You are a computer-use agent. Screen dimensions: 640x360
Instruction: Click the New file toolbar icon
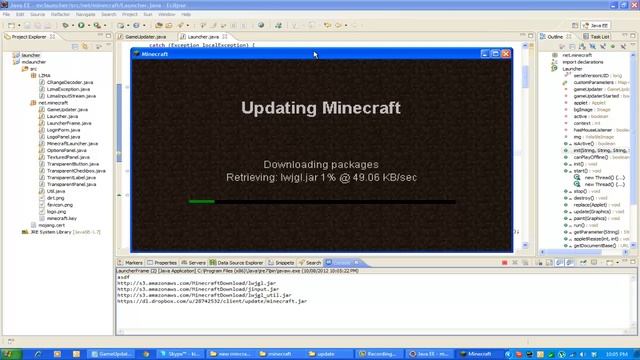(x=11, y=25)
